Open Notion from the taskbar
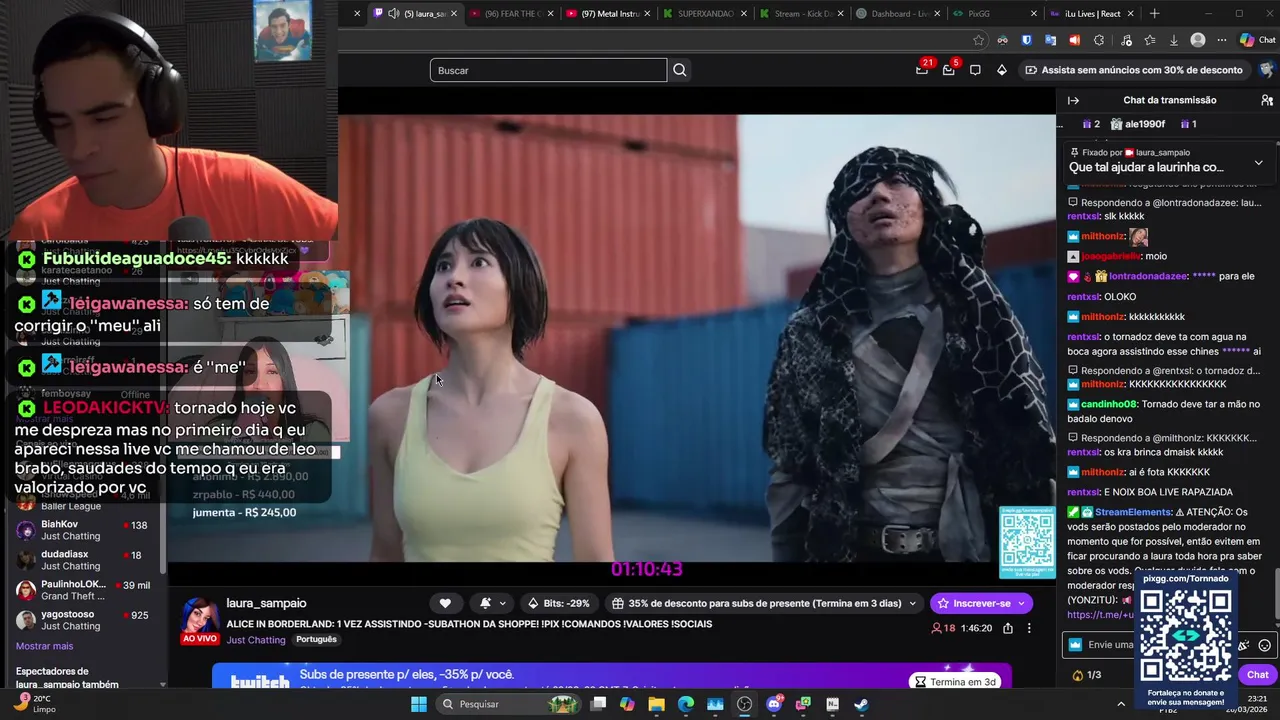Image resolution: width=1280 pixels, height=720 pixels. click(832, 704)
